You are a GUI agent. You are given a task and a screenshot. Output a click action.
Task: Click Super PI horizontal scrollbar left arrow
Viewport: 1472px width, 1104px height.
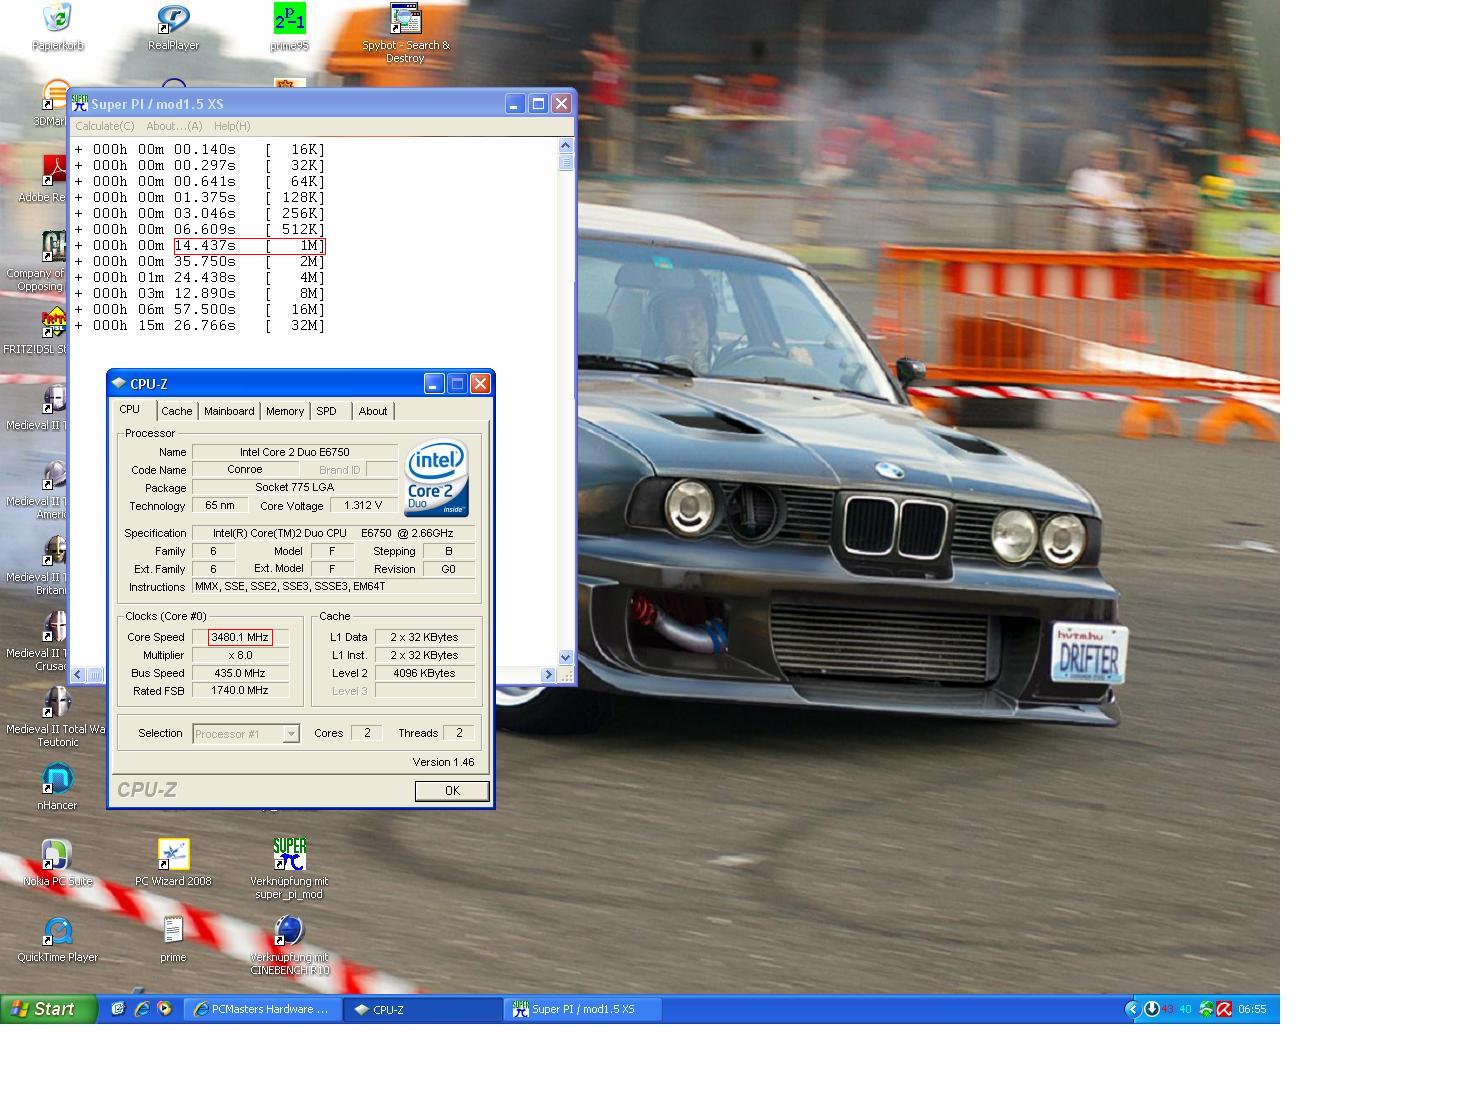(79, 675)
